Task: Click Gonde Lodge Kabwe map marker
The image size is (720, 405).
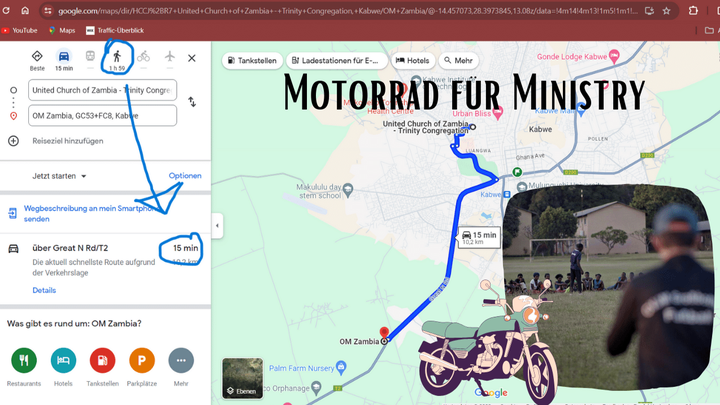Action: 614,57
